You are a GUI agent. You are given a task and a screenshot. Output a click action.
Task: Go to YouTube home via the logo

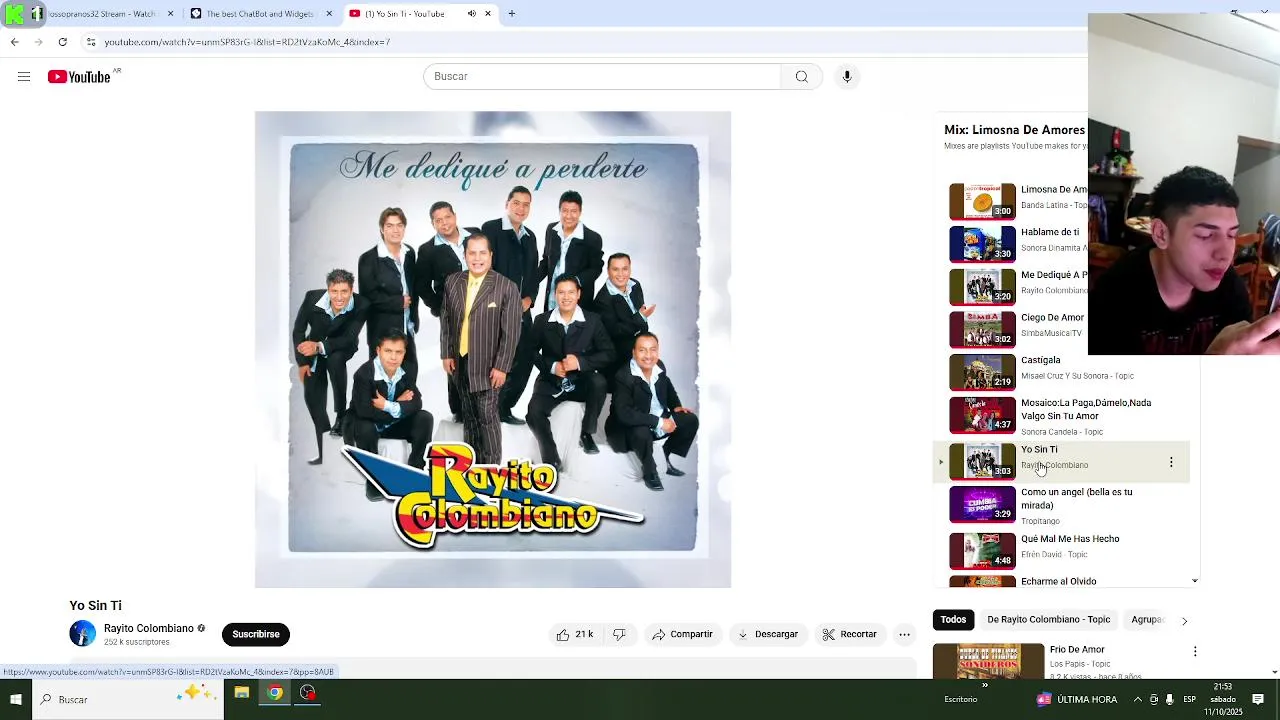(x=79, y=77)
